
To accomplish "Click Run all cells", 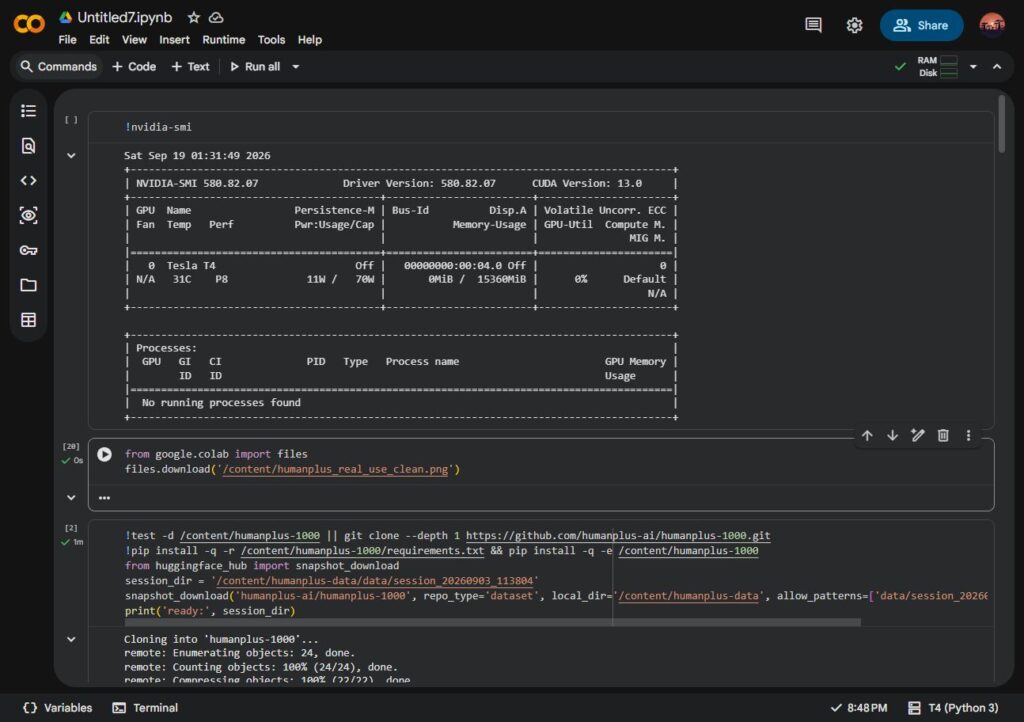I will tap(255, 67).
